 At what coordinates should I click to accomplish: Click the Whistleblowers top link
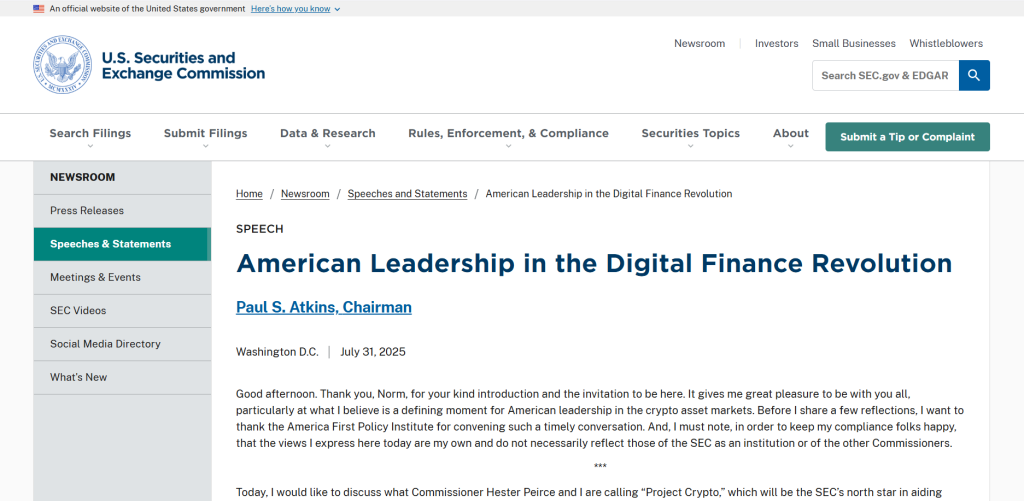[946, 43]
